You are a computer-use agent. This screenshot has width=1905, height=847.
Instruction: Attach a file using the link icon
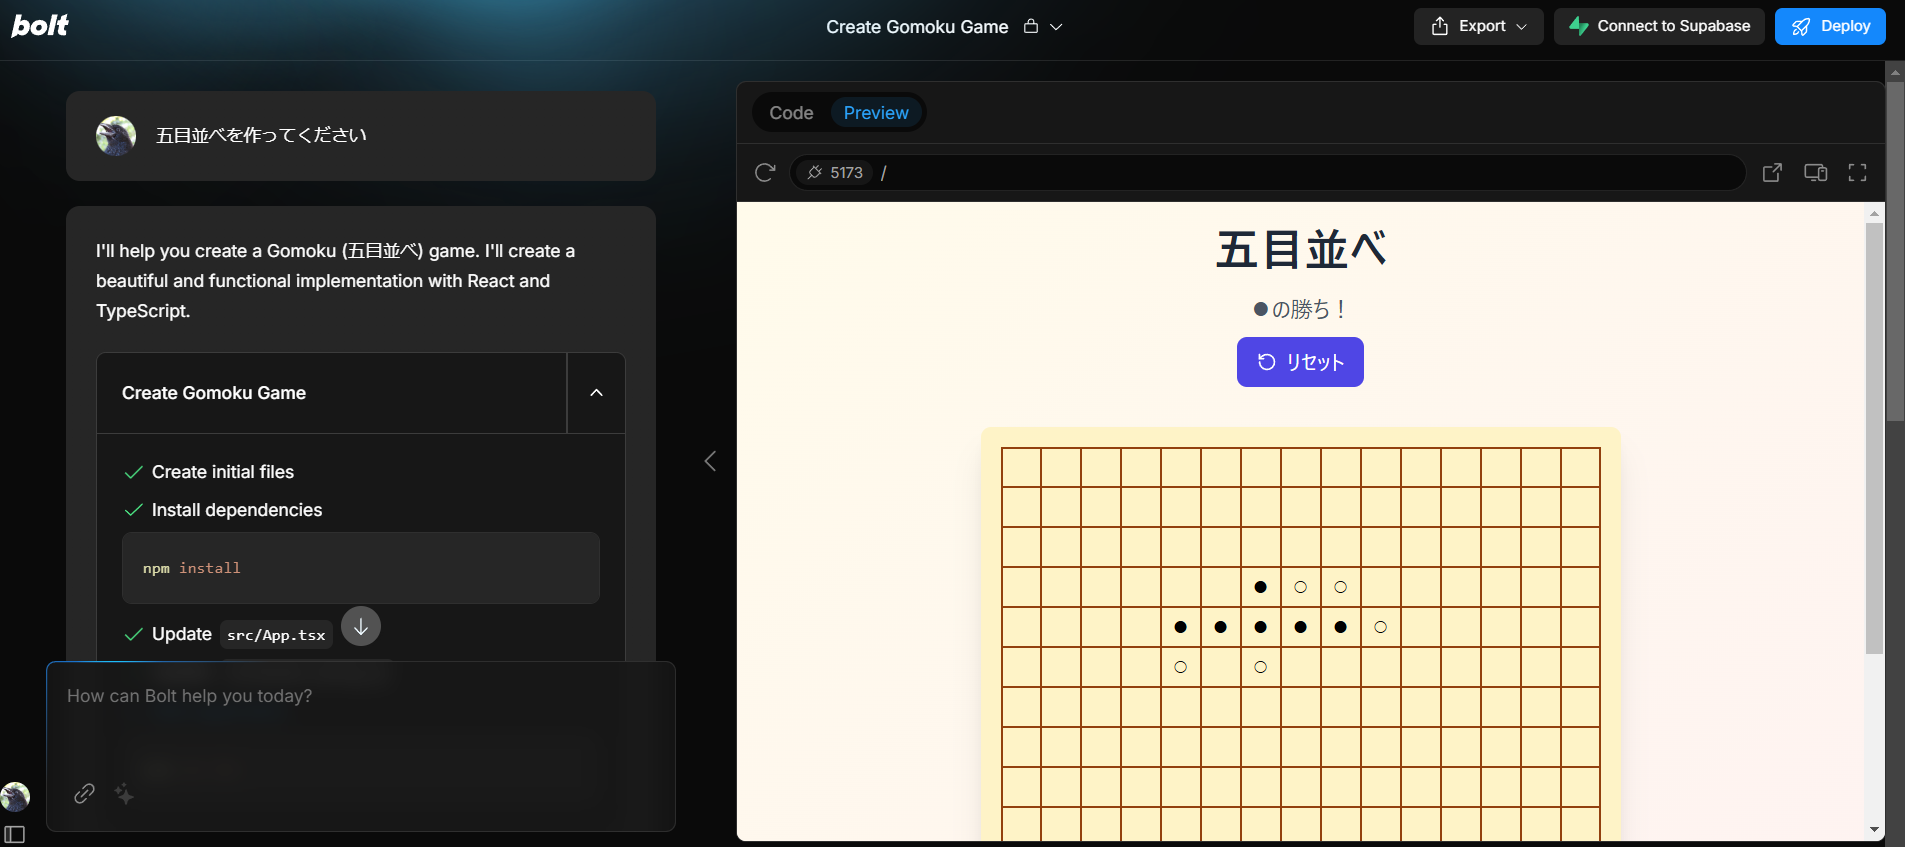point(84,794)
